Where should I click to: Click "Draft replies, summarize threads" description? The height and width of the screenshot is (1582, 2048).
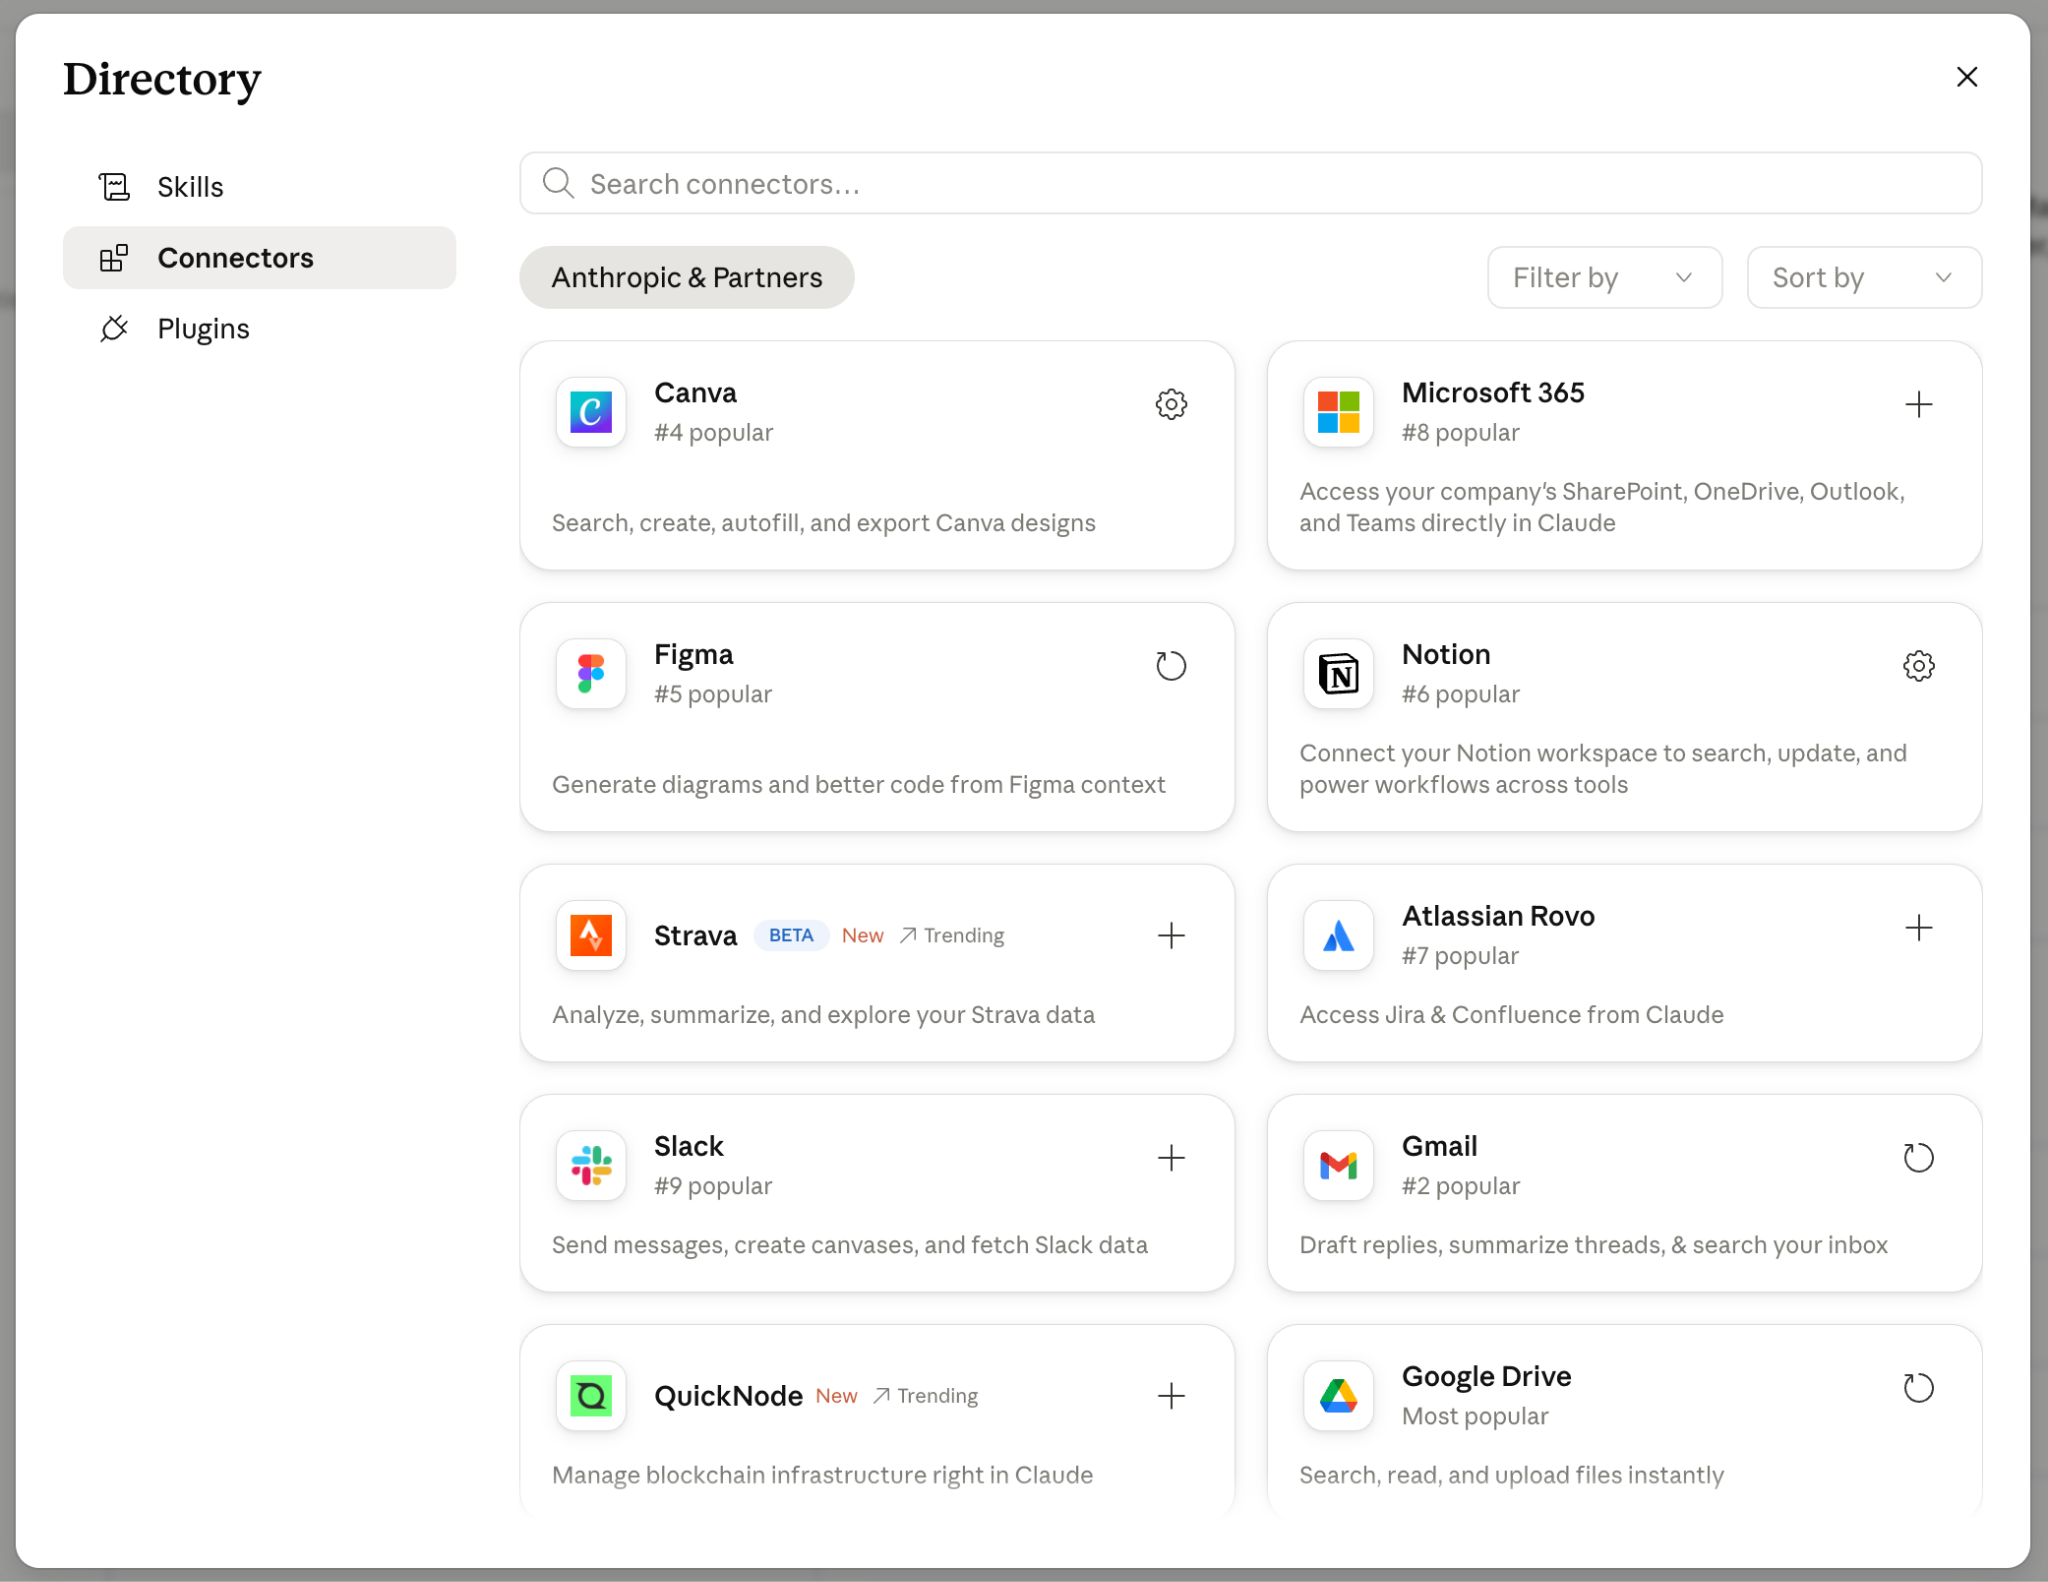[1593, 1245]
